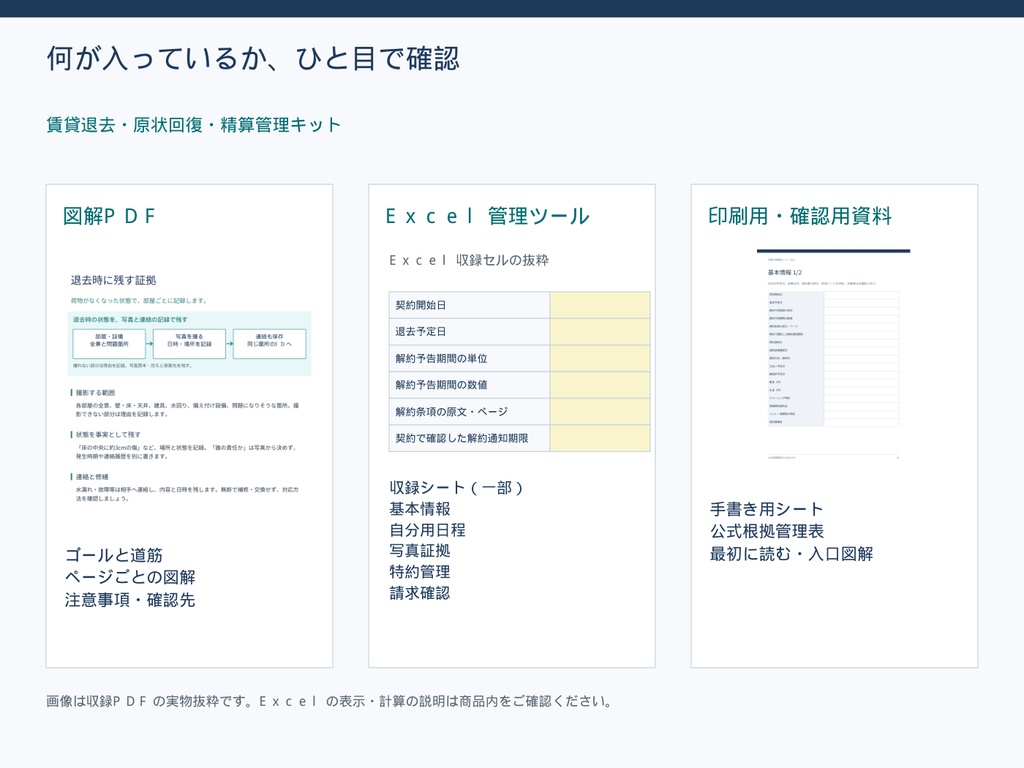The height and width of the screenshot is (768, 1024).
Task: Click the 撮影する範囲 section heading
Action: tap(93, 392)
